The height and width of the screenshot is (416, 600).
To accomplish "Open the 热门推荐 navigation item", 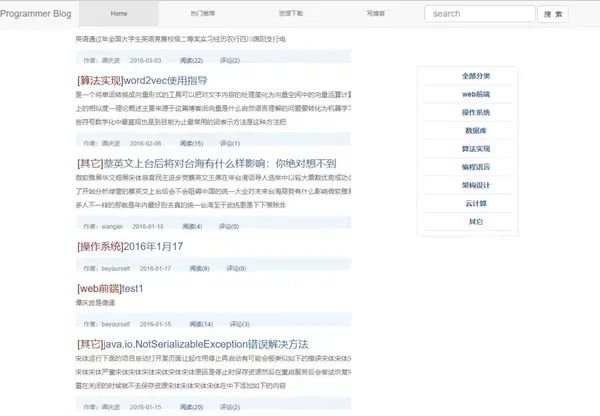I will coord(203,13).
